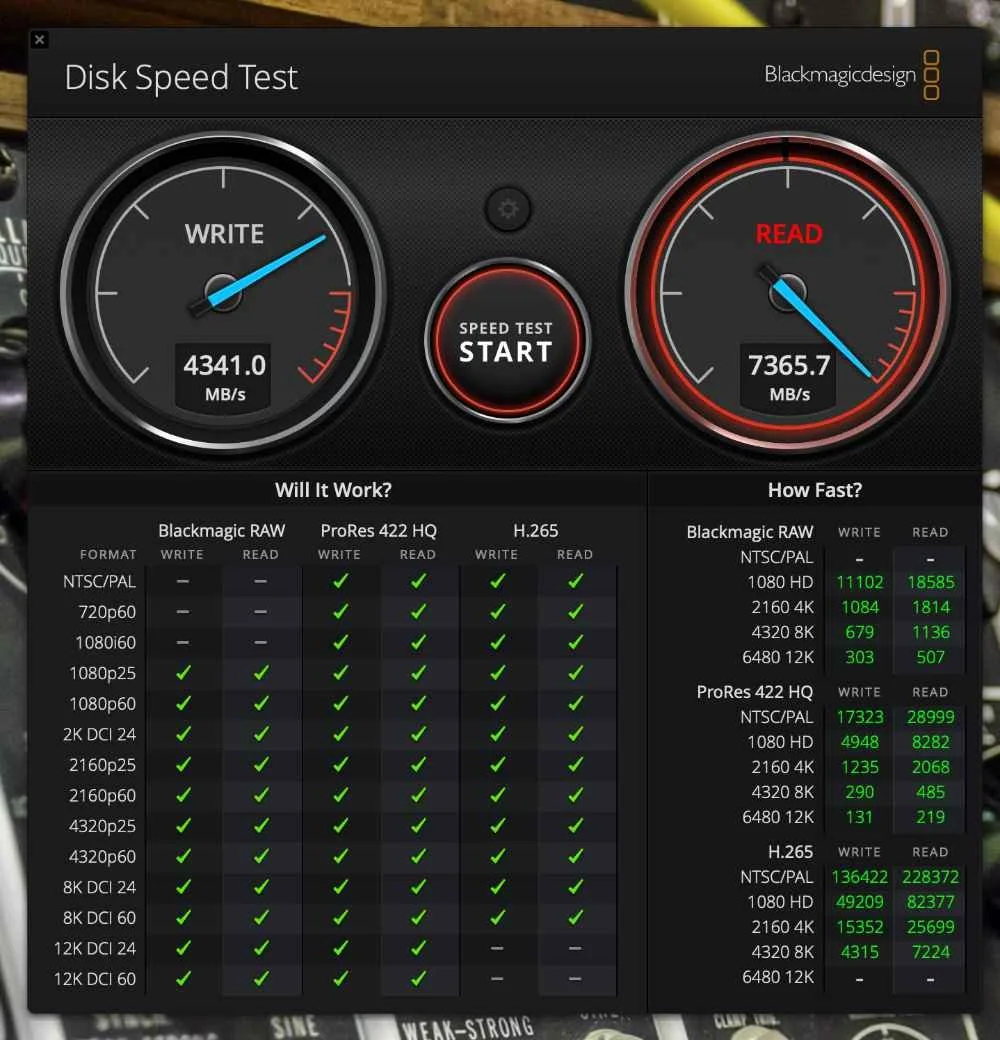
Task: Click the 8K DCI 60 format row label
Action: (x=99, y=918)
